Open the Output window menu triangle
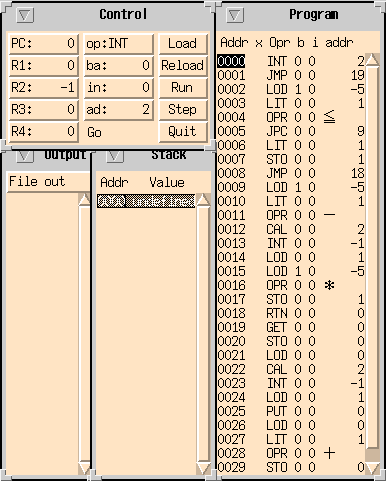 pos(25,156)
